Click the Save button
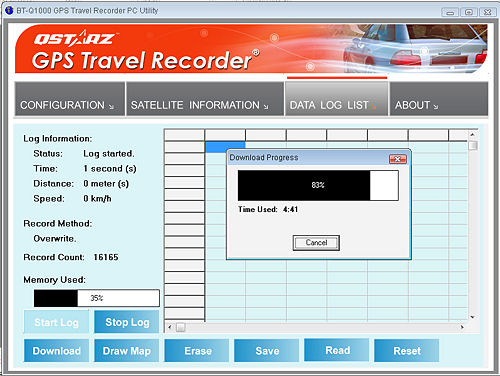Screen dimensions: 500x376 click(267, 351)
